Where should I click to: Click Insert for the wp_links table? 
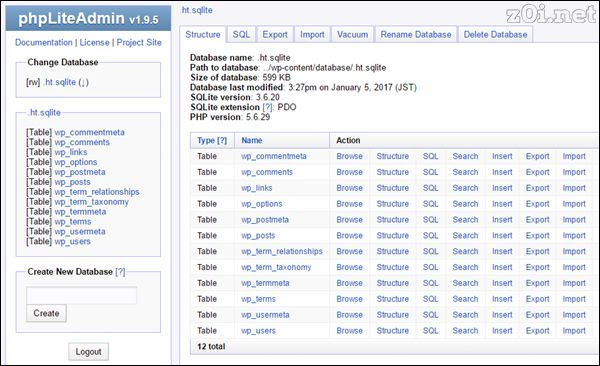[502, 188]
